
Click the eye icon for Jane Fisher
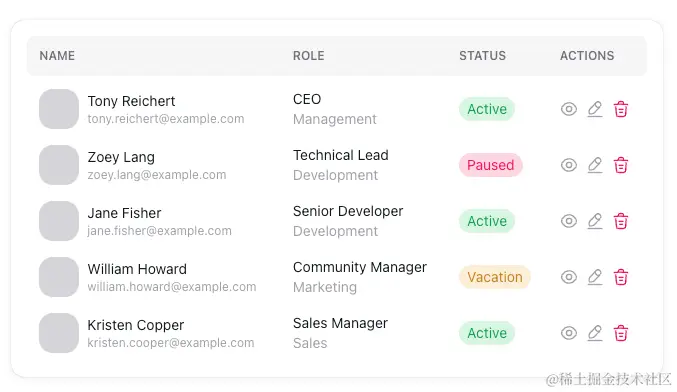coord(569,221)
